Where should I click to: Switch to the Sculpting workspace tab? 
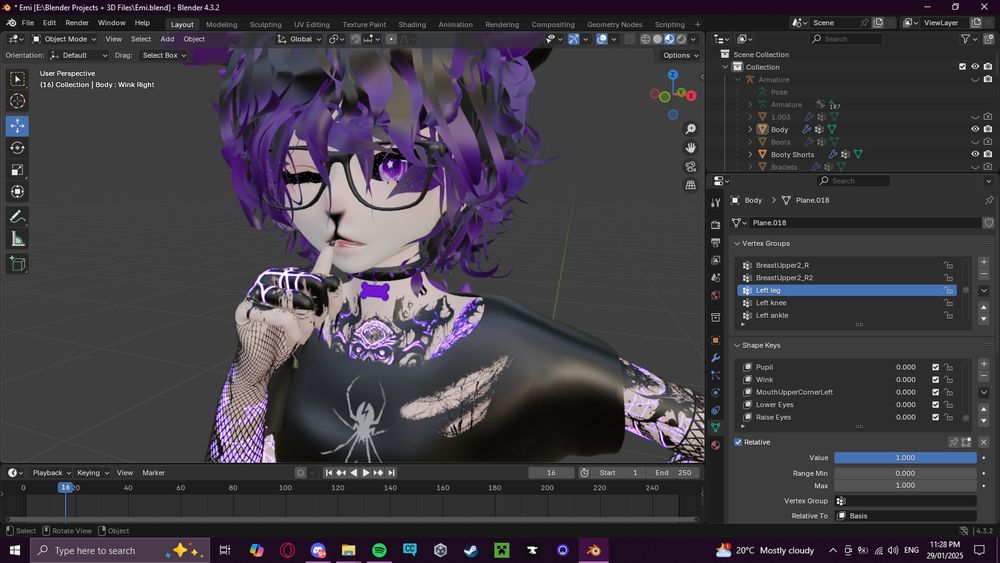click(265, 24)
